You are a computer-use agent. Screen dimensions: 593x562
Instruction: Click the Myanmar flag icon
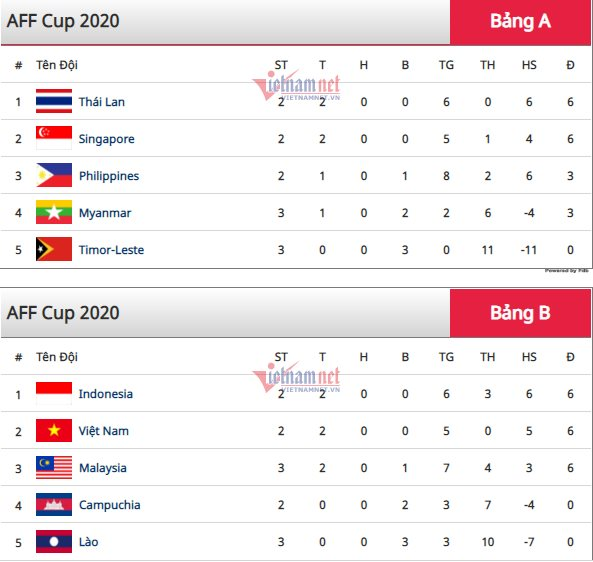click(x=54, y=212)
